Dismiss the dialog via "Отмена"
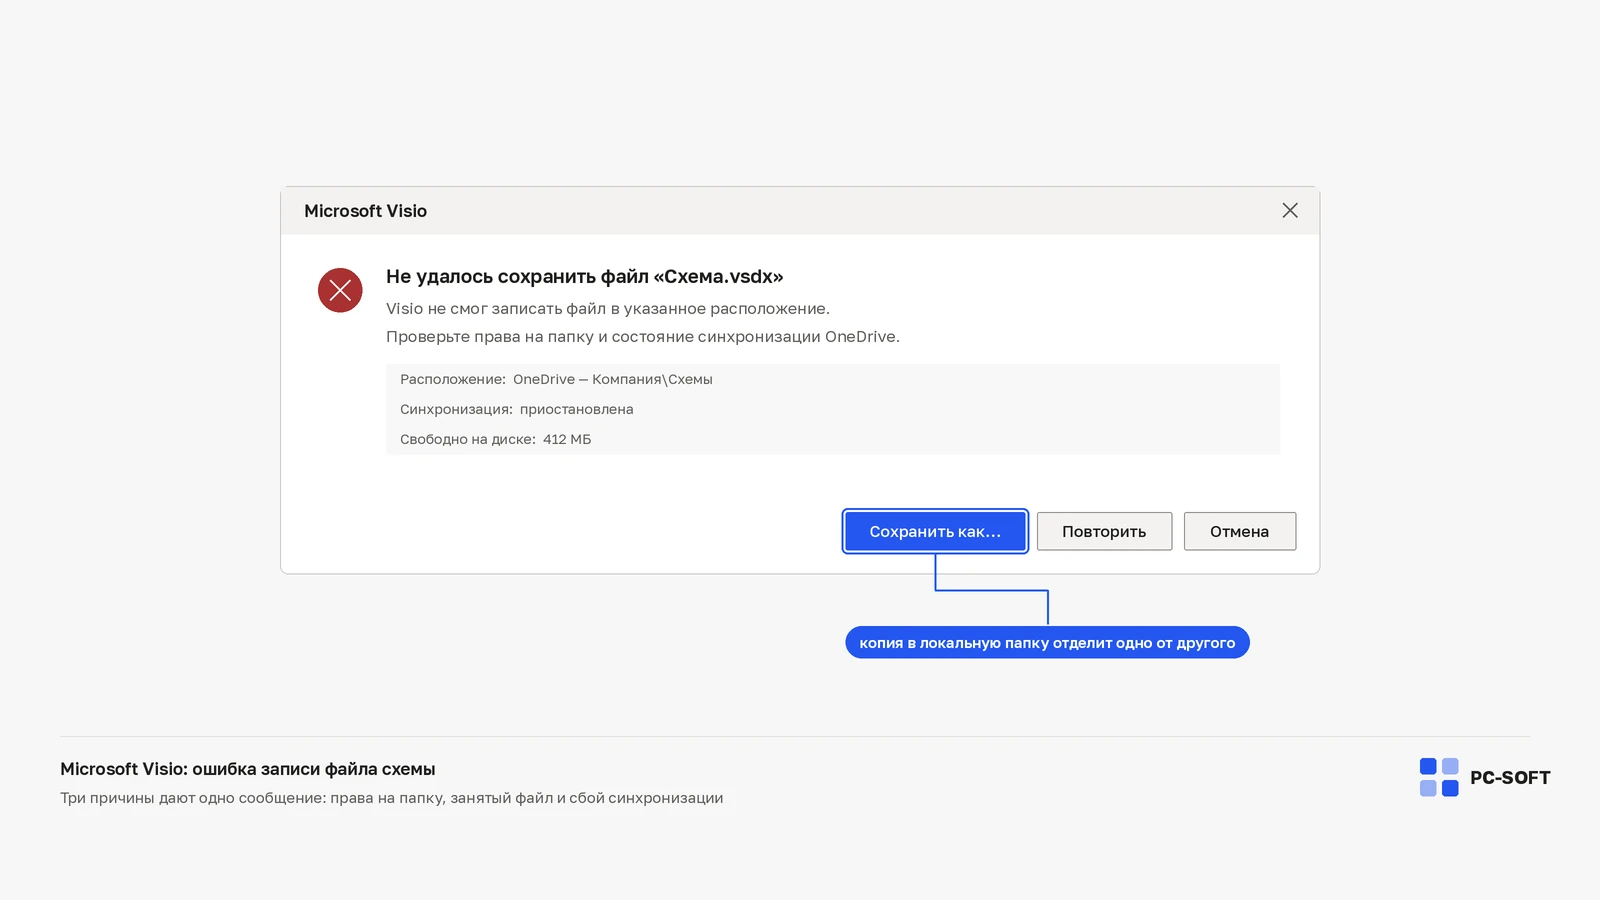Image resolution: width=1600 pixels, height=900 pixels. click(x=1240, y=531)
